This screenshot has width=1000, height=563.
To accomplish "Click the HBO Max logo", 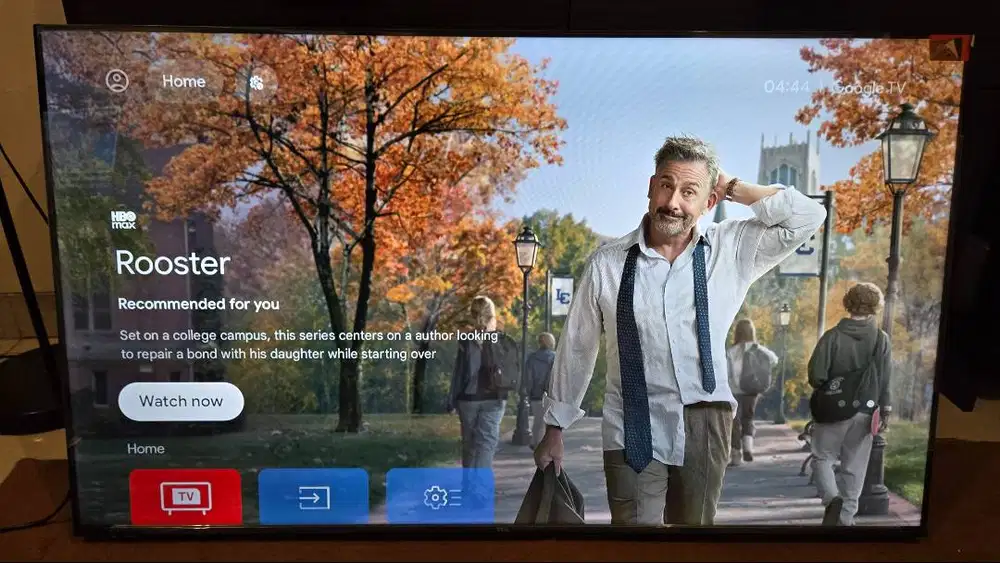I will [x=124, y=219].
